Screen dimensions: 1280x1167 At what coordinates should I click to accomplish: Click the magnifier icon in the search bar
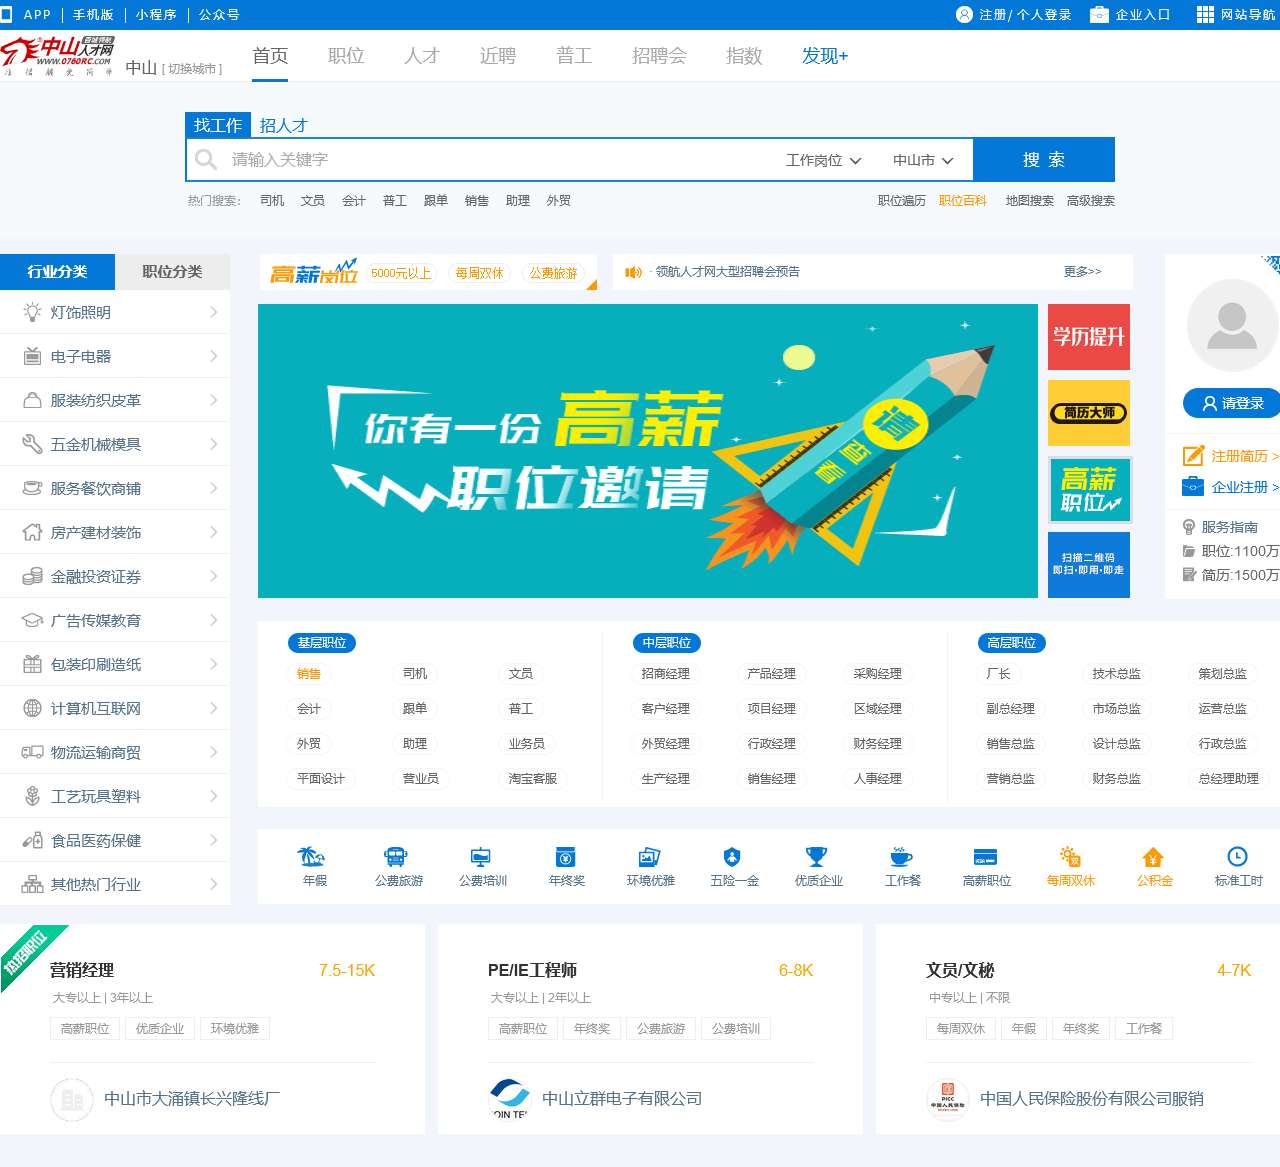(206, 159)
